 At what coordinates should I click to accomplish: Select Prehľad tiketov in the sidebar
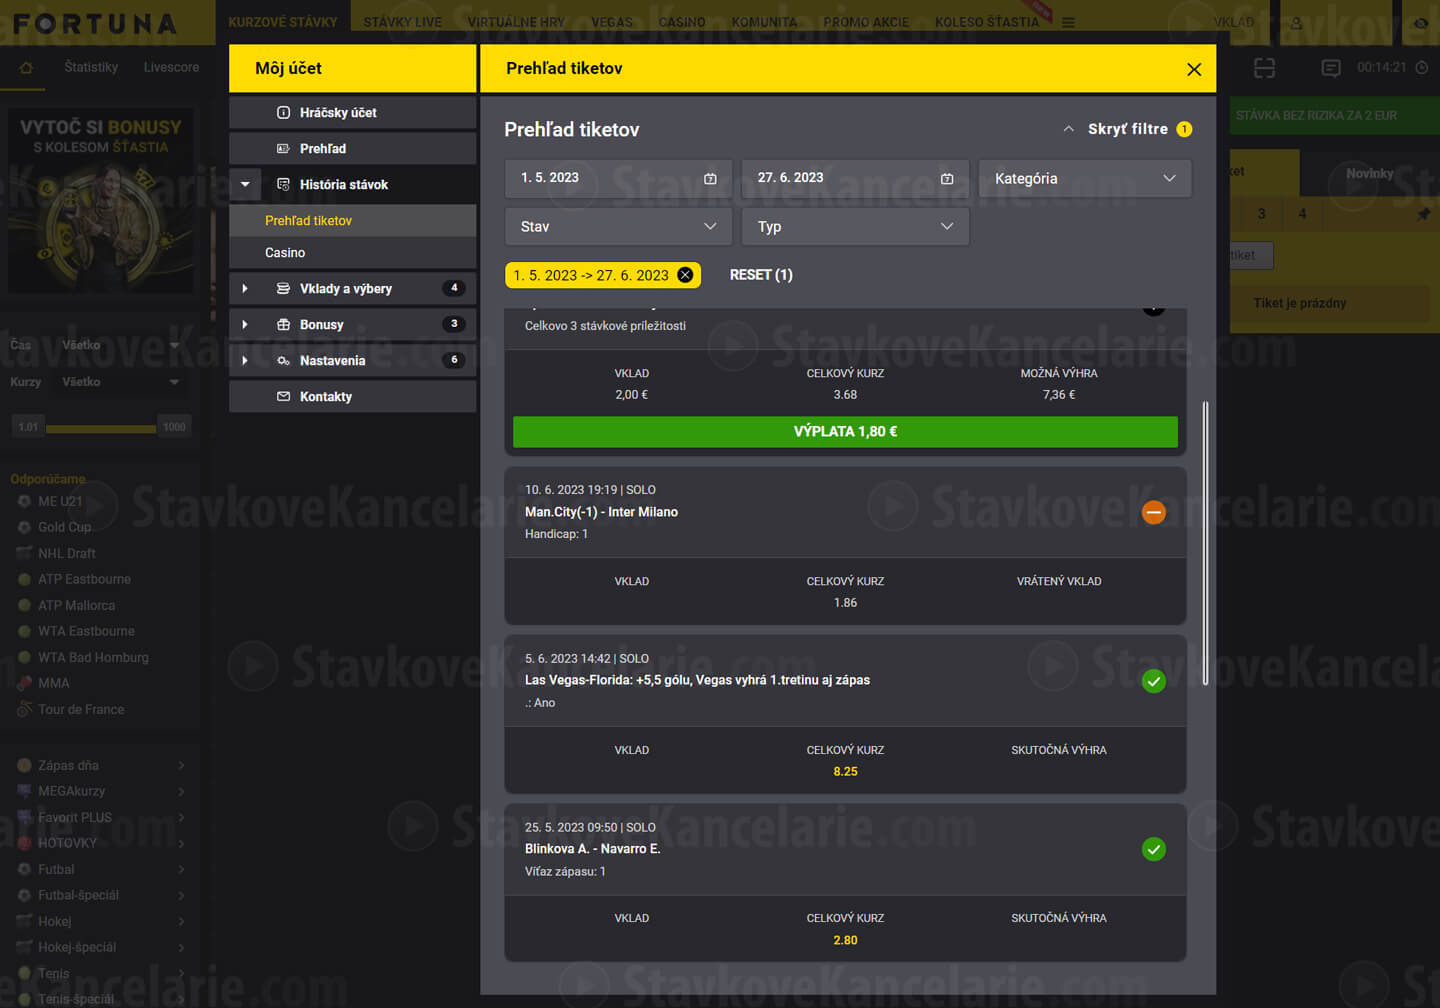pos(352,221)
